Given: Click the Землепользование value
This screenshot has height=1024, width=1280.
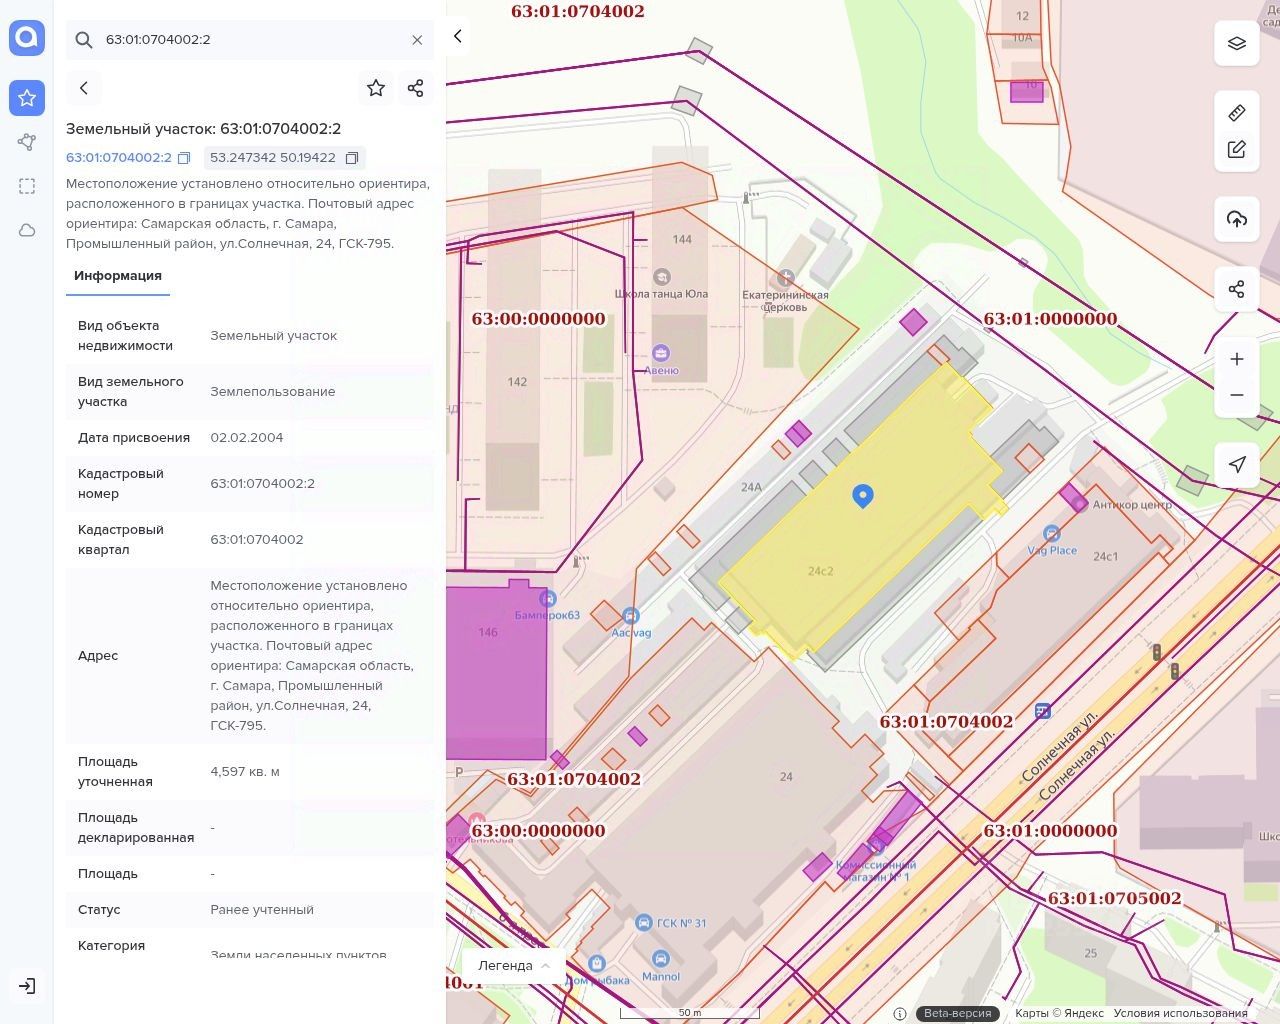Looking at the screenshot, I should coord(273,392).
